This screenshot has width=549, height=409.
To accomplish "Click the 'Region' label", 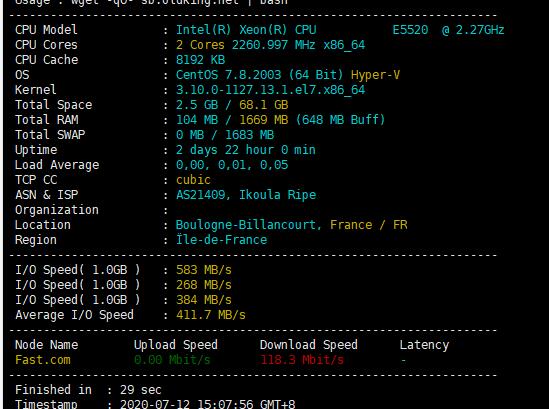I will (x=36, y=240).
